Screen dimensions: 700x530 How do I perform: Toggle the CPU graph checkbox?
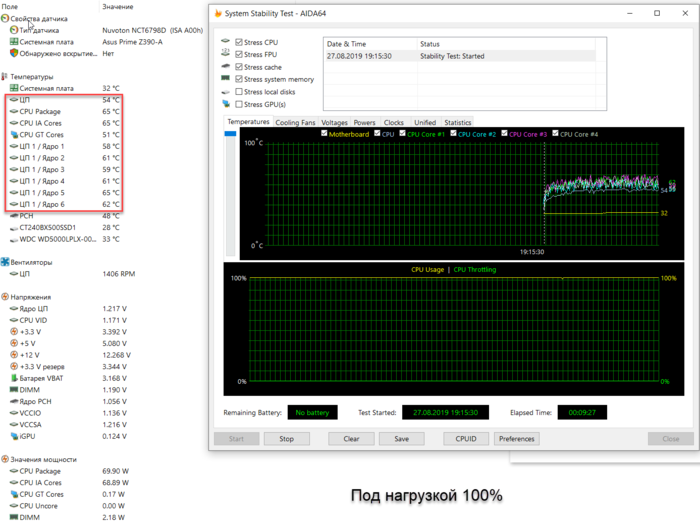click(377, 133)
